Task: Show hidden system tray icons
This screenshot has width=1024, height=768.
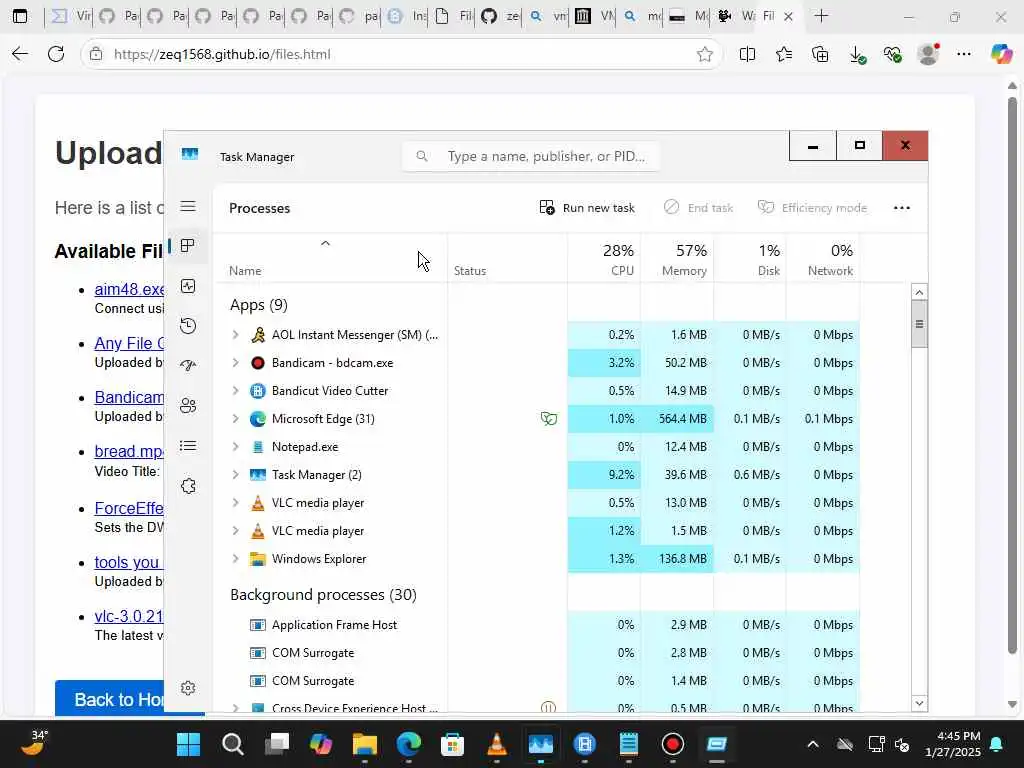Action: pyautogui.click(x=812, y=744)
